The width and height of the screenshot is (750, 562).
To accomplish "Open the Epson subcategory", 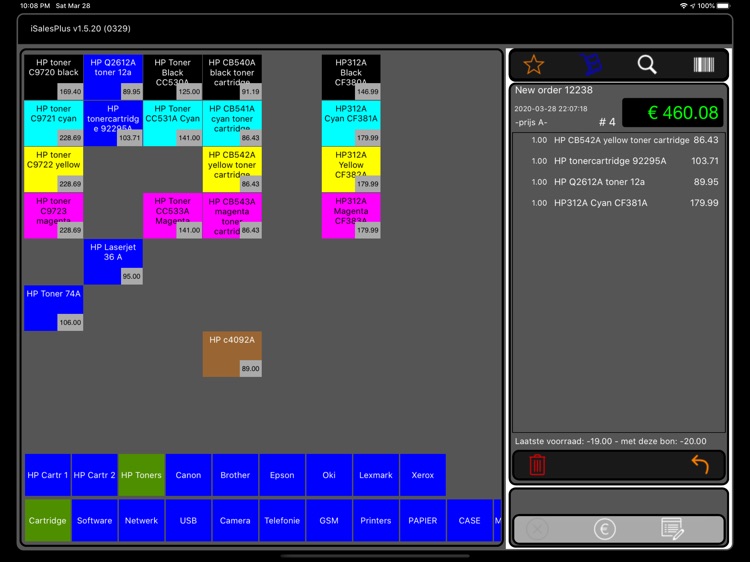I will point(282,475).
